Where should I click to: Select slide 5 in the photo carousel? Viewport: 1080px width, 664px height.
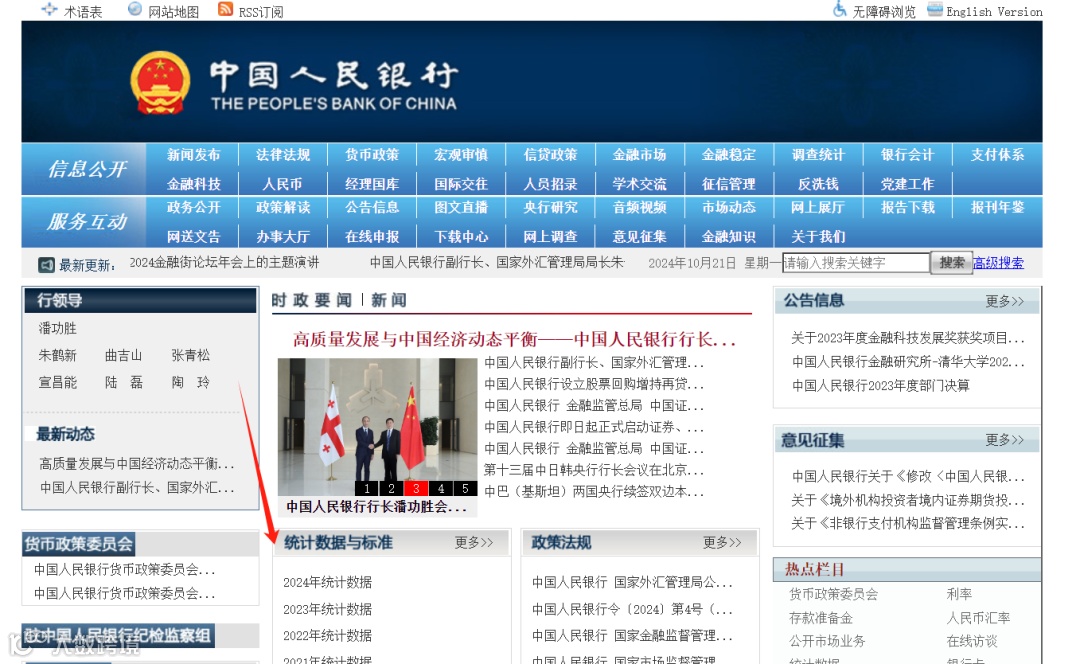pos(466,488)
